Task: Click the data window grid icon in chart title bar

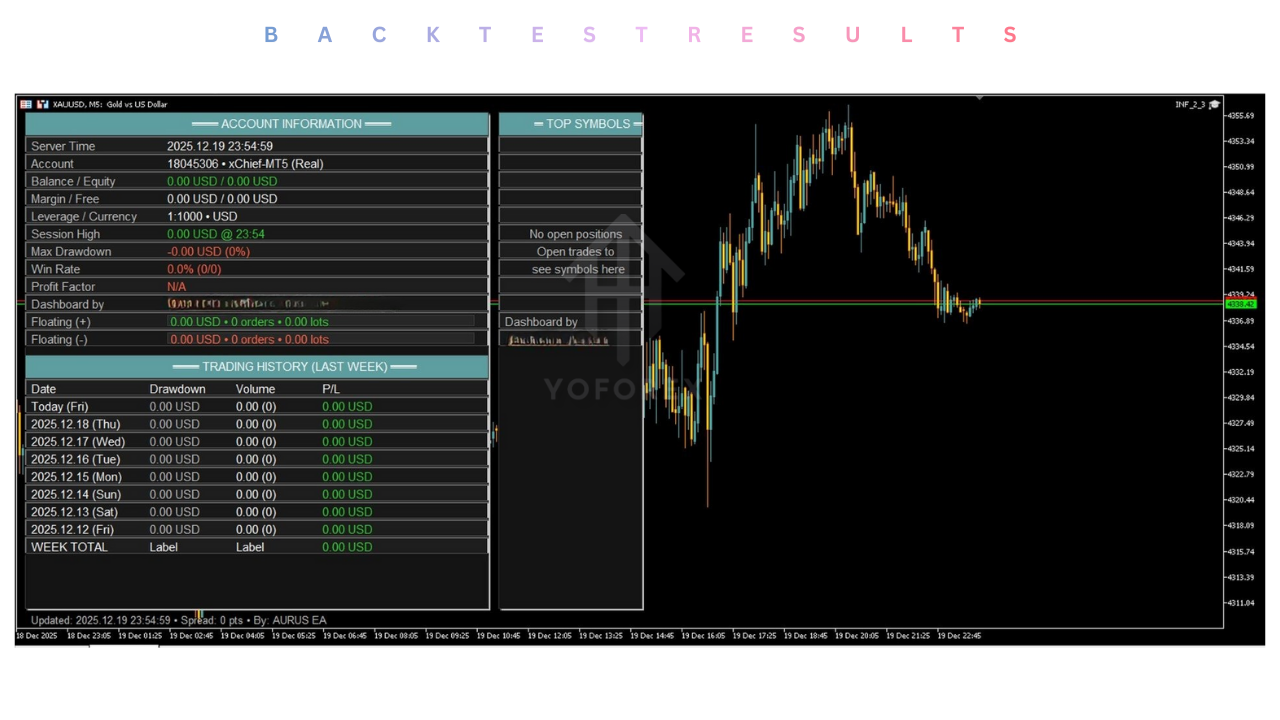Action: click(26, 104)
